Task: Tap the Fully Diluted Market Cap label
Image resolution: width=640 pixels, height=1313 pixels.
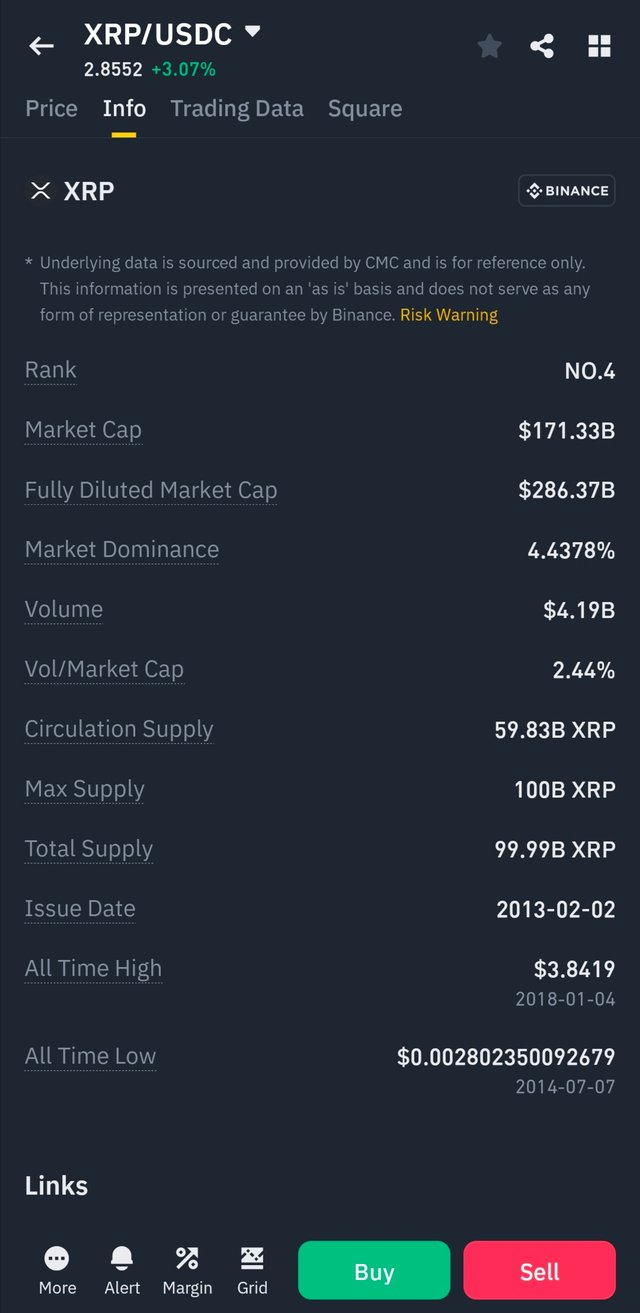Action: (151, 490)
